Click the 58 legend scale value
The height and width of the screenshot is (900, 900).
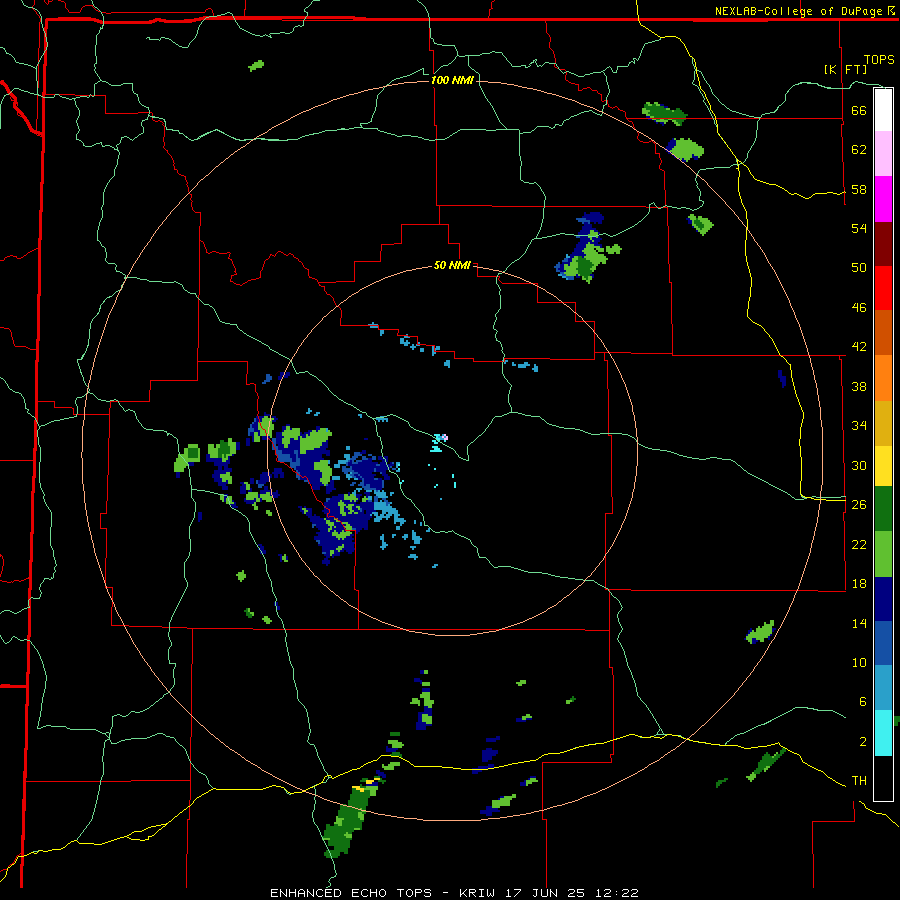click(859, 189)
